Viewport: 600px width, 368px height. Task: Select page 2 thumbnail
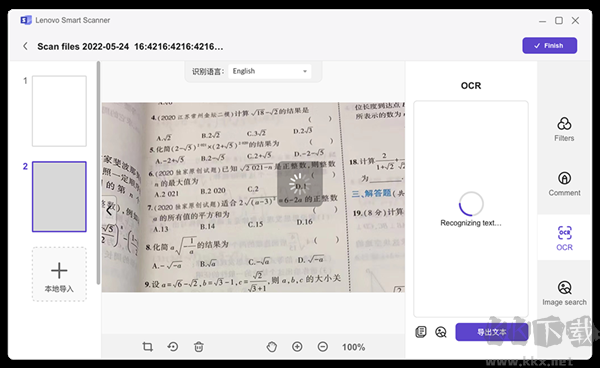click(x=59, y=197)
